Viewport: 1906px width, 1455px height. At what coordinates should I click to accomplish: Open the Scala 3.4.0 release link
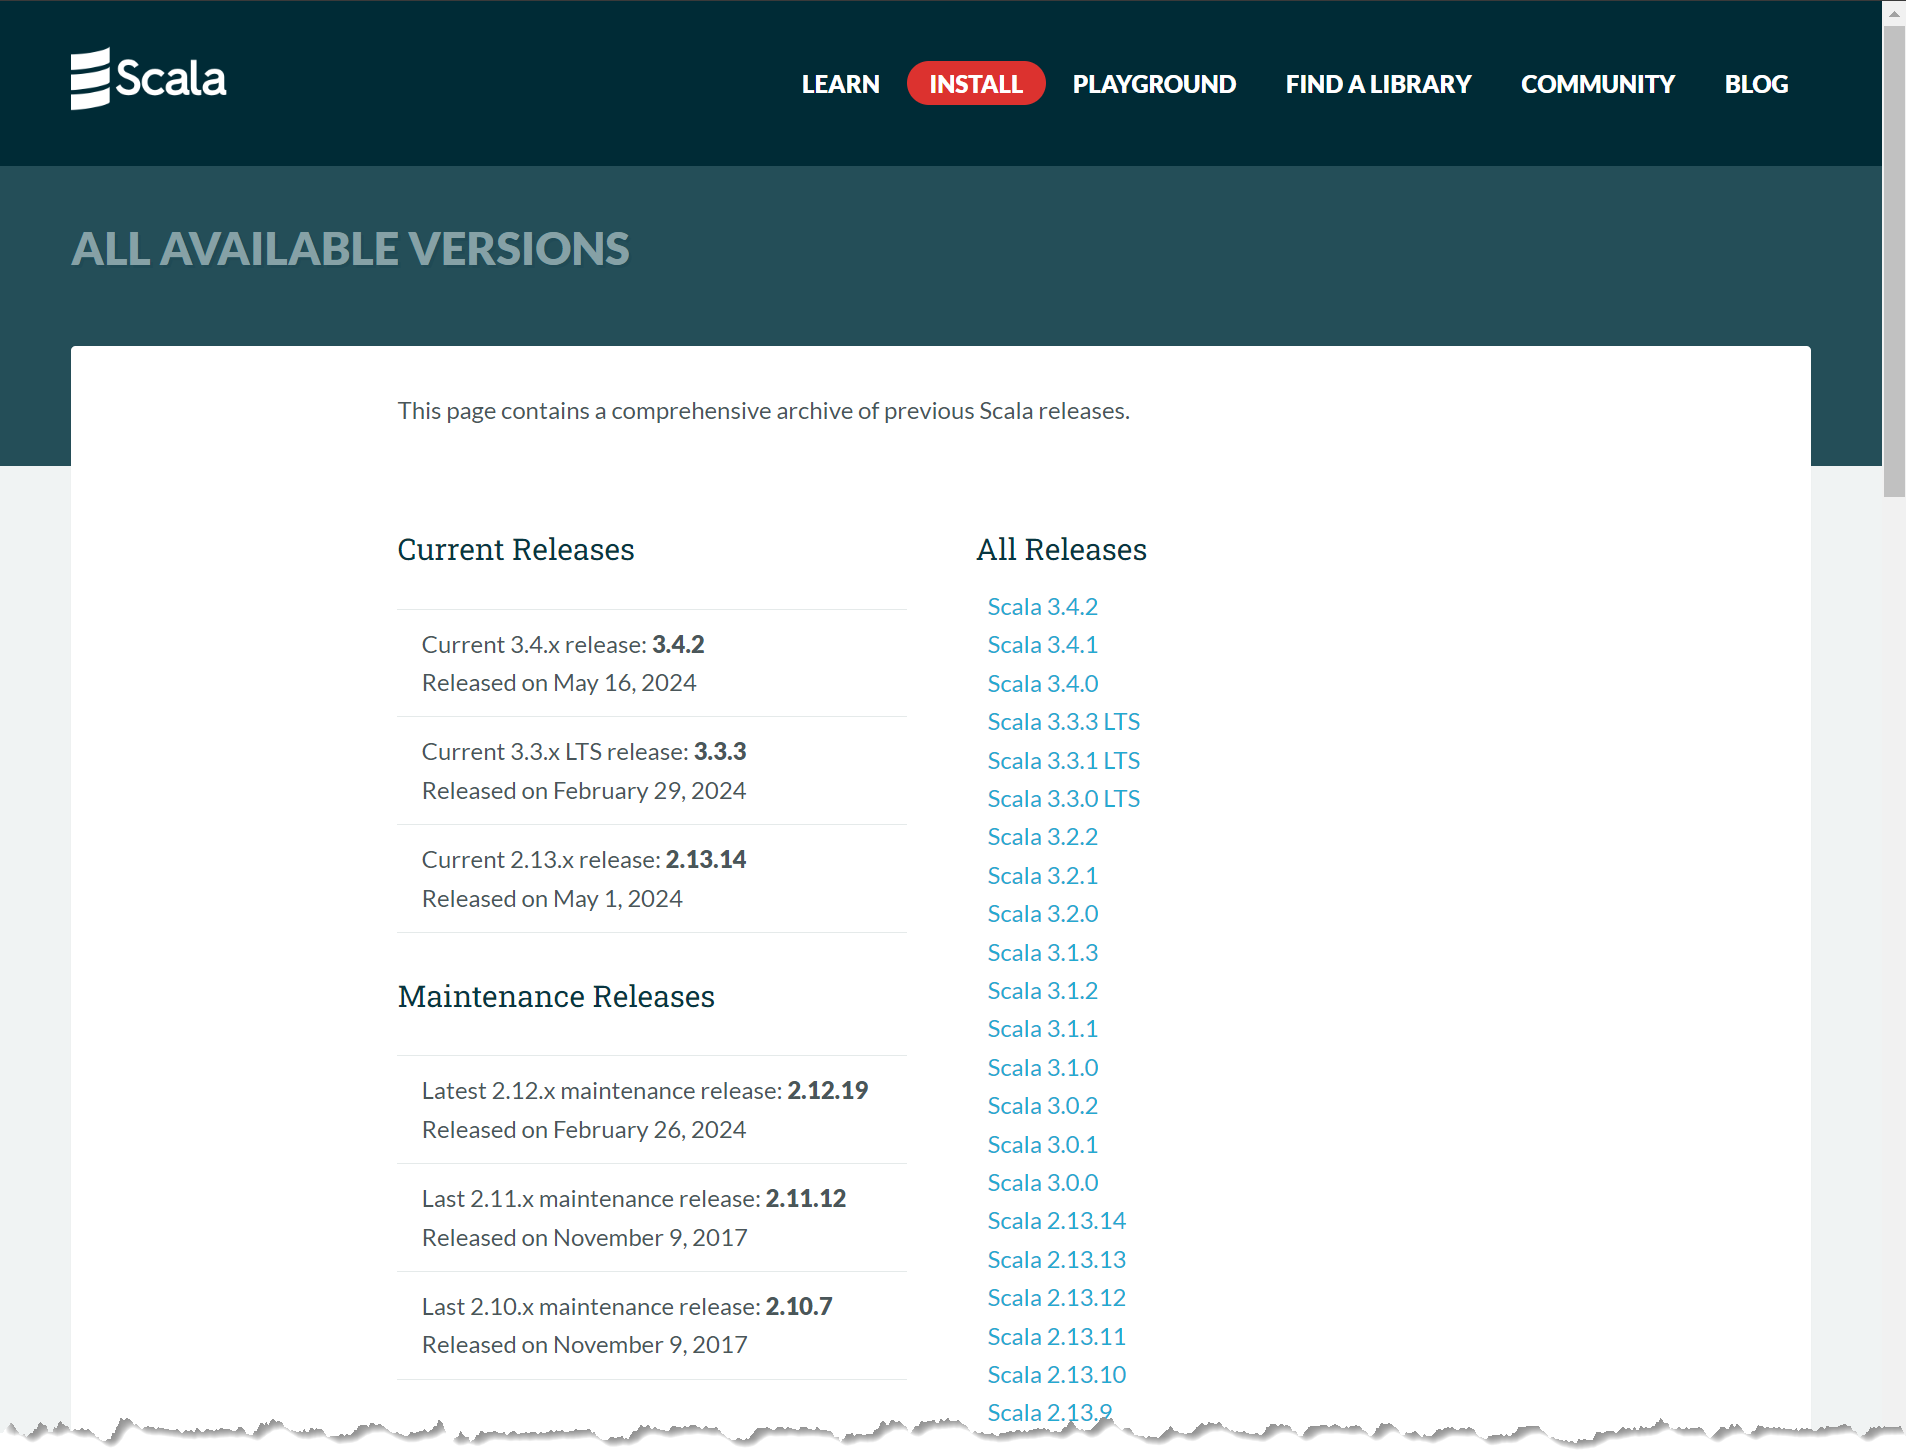click(1042, 684)
